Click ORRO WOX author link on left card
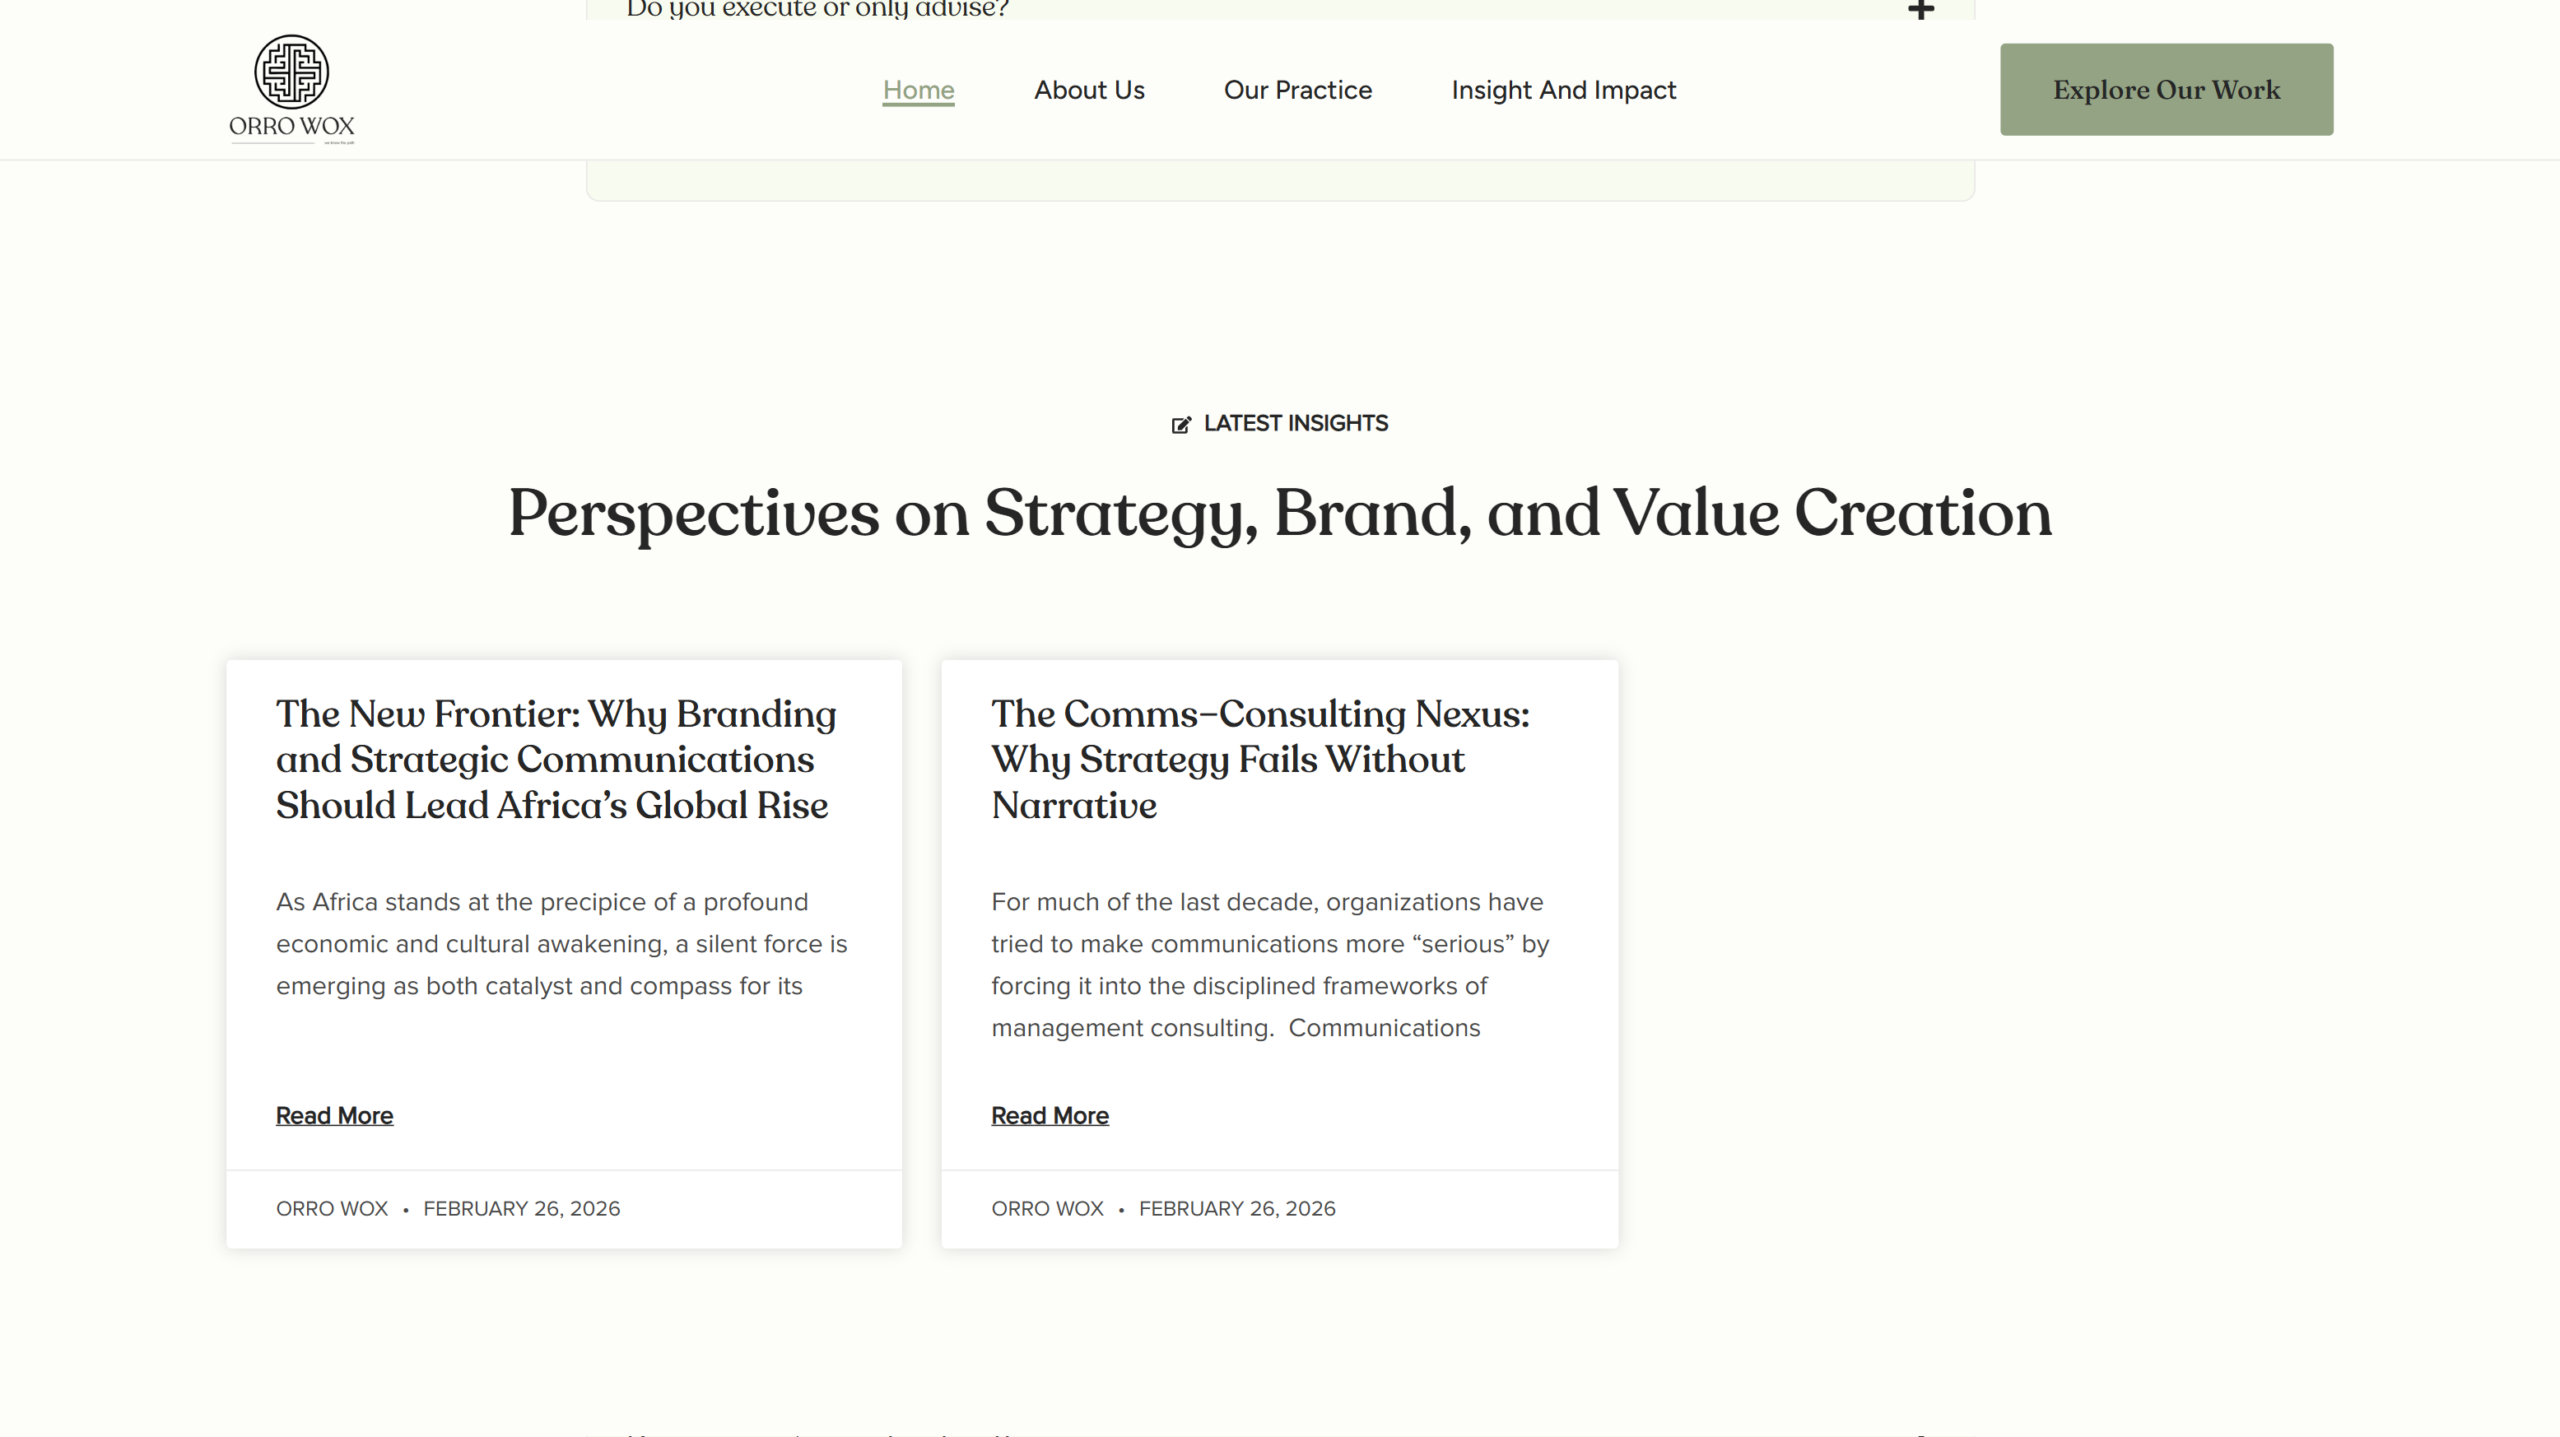This screenshot has height=1437, width=2560. (331, 1209)
